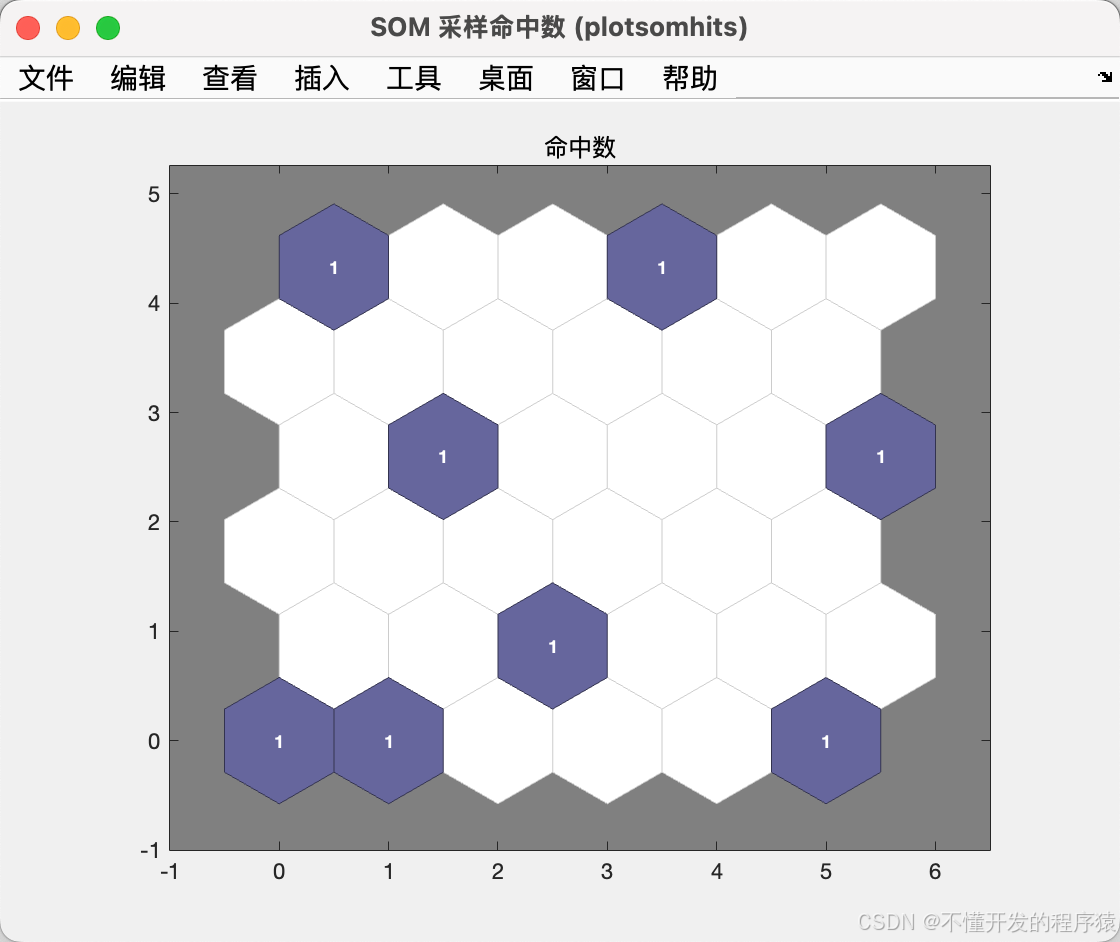Screen dimensions: 1120x942
Task: Open the 编辑 menu
Action: [x=137, y=79]
